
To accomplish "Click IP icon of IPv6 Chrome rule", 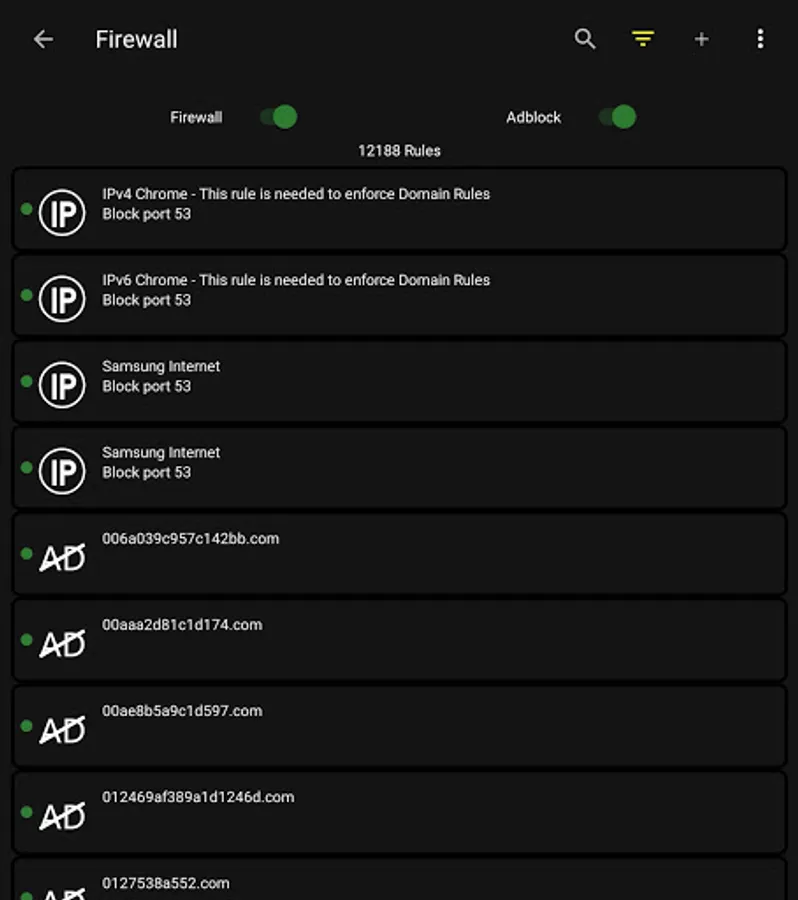I will pyautogui.click(x=62, y=298).
